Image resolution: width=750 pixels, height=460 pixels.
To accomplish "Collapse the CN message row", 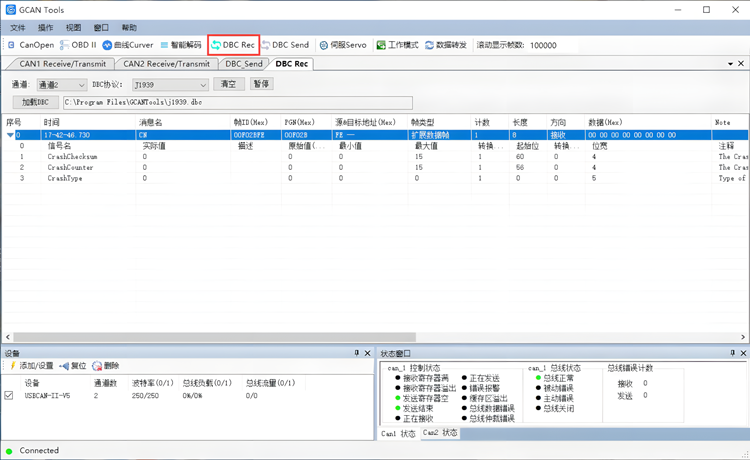I will pyautogui.click(x=11, y=134).
